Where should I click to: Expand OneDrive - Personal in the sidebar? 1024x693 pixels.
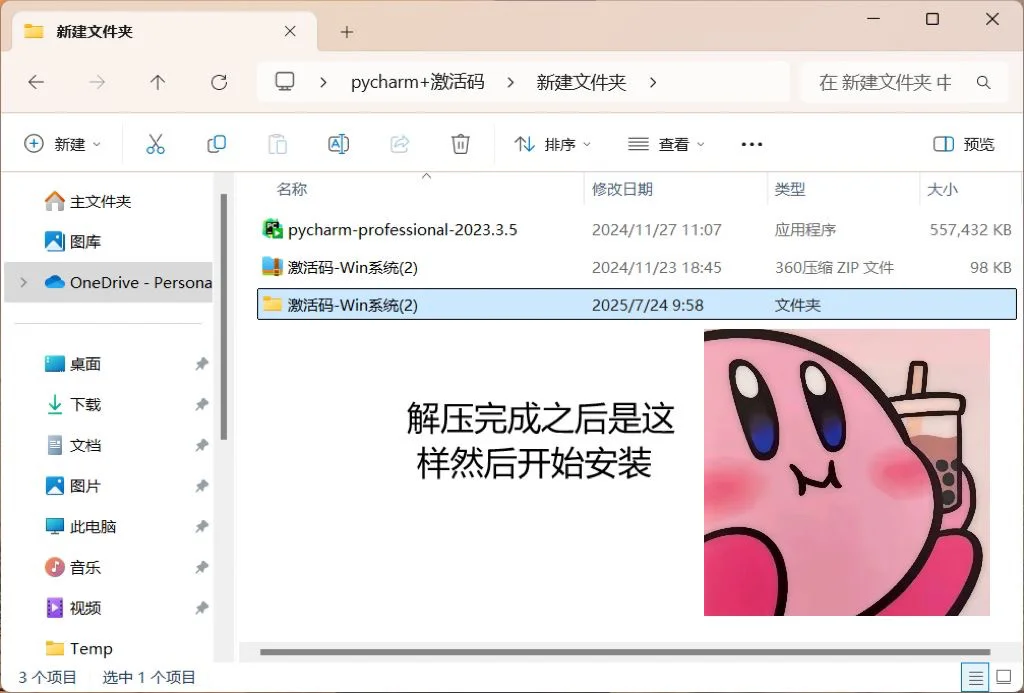point(22,282)
